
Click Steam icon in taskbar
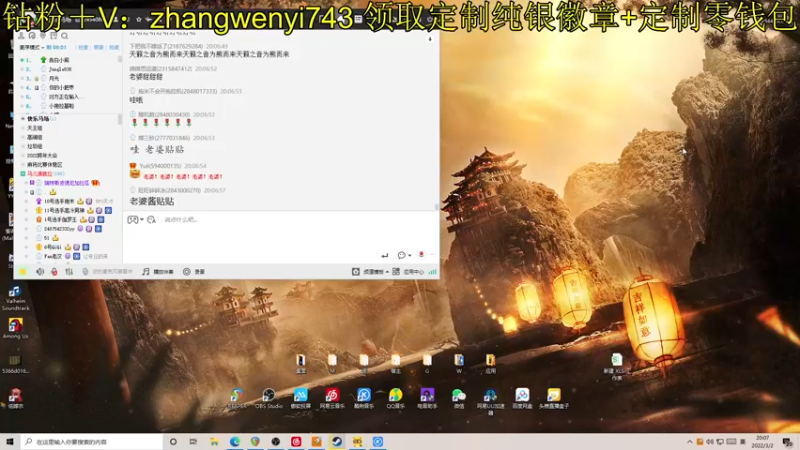point(337,441)
